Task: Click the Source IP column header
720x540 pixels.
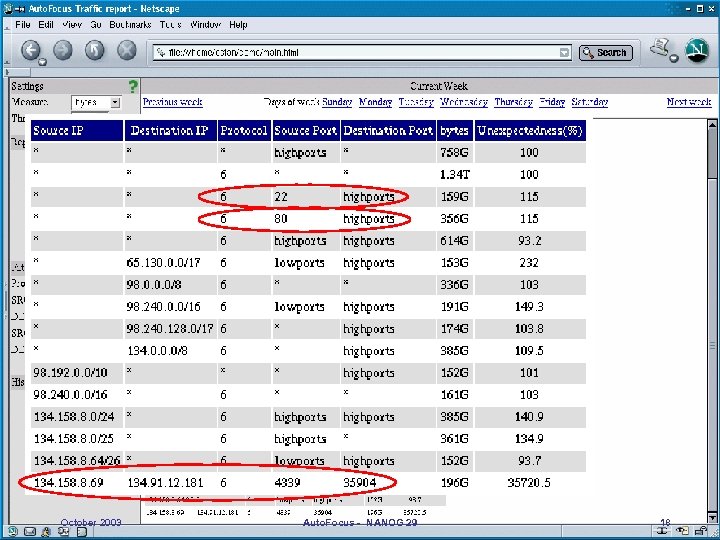Action: [77, 131]
